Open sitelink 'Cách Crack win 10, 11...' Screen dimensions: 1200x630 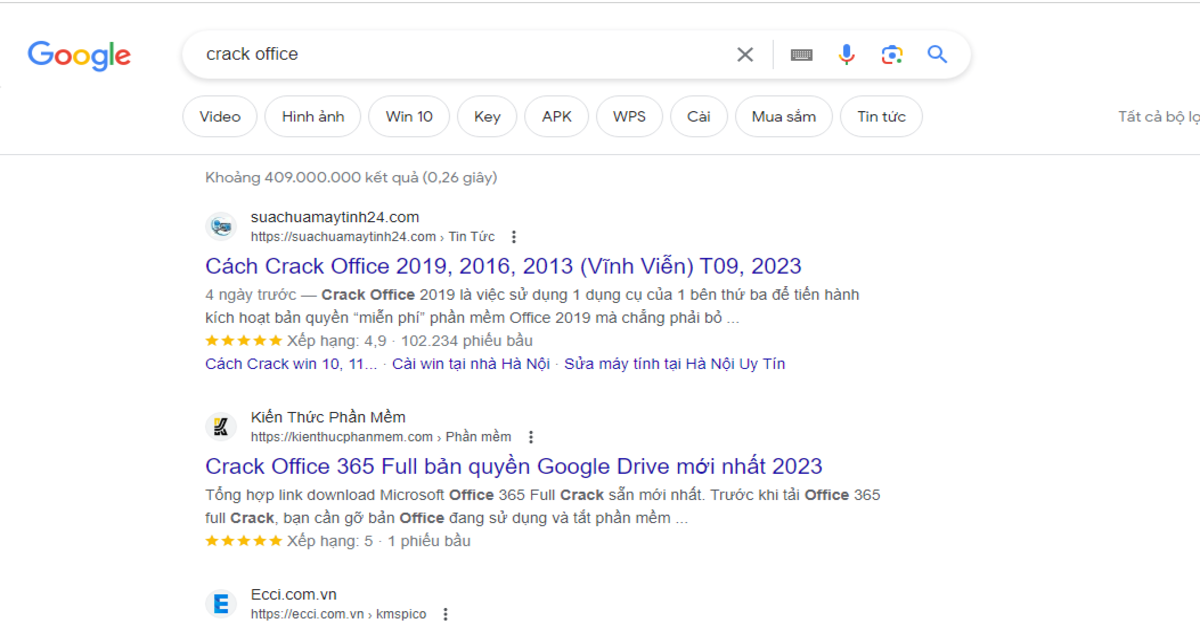[x=292, y=364]
